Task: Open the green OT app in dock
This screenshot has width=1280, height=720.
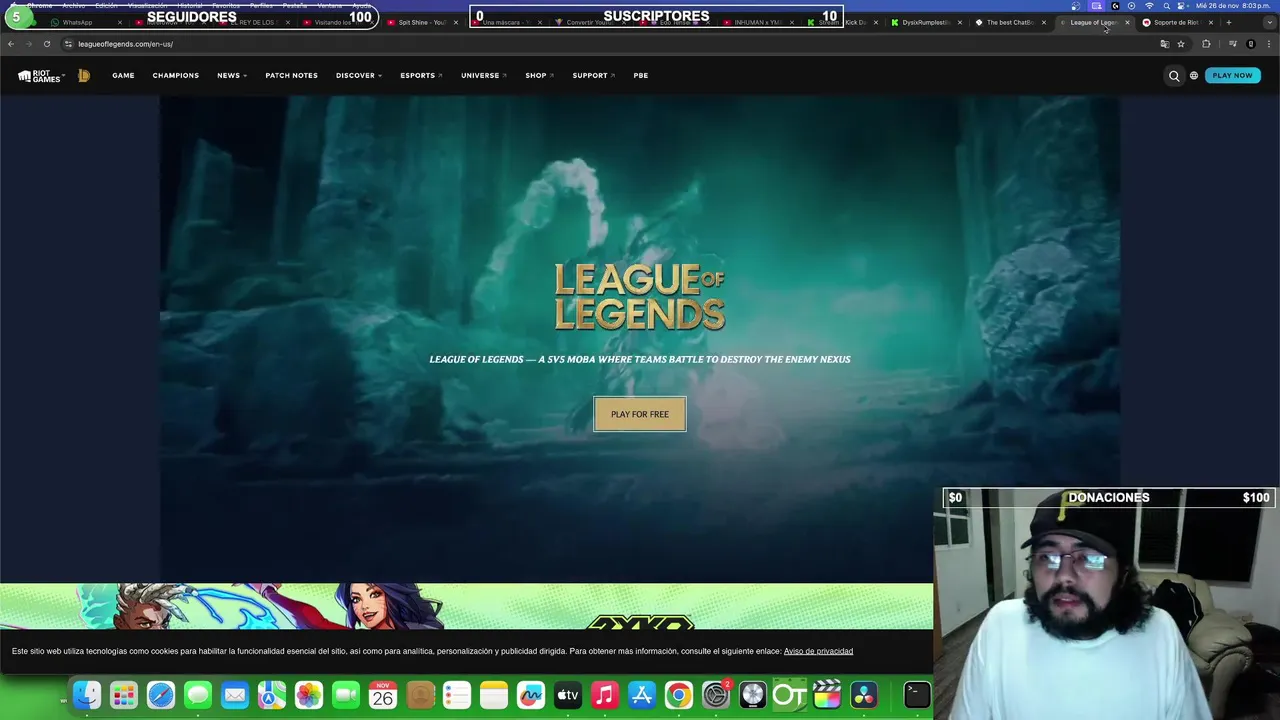Action: pyautogui.click(x=790, y=694)
